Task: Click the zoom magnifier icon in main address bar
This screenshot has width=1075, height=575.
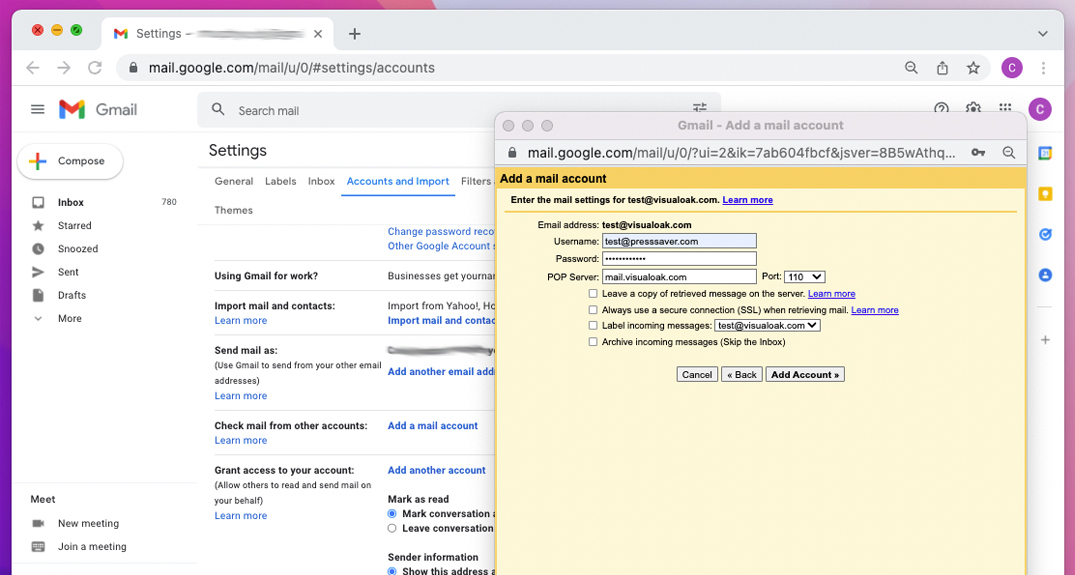Action: 911,68
